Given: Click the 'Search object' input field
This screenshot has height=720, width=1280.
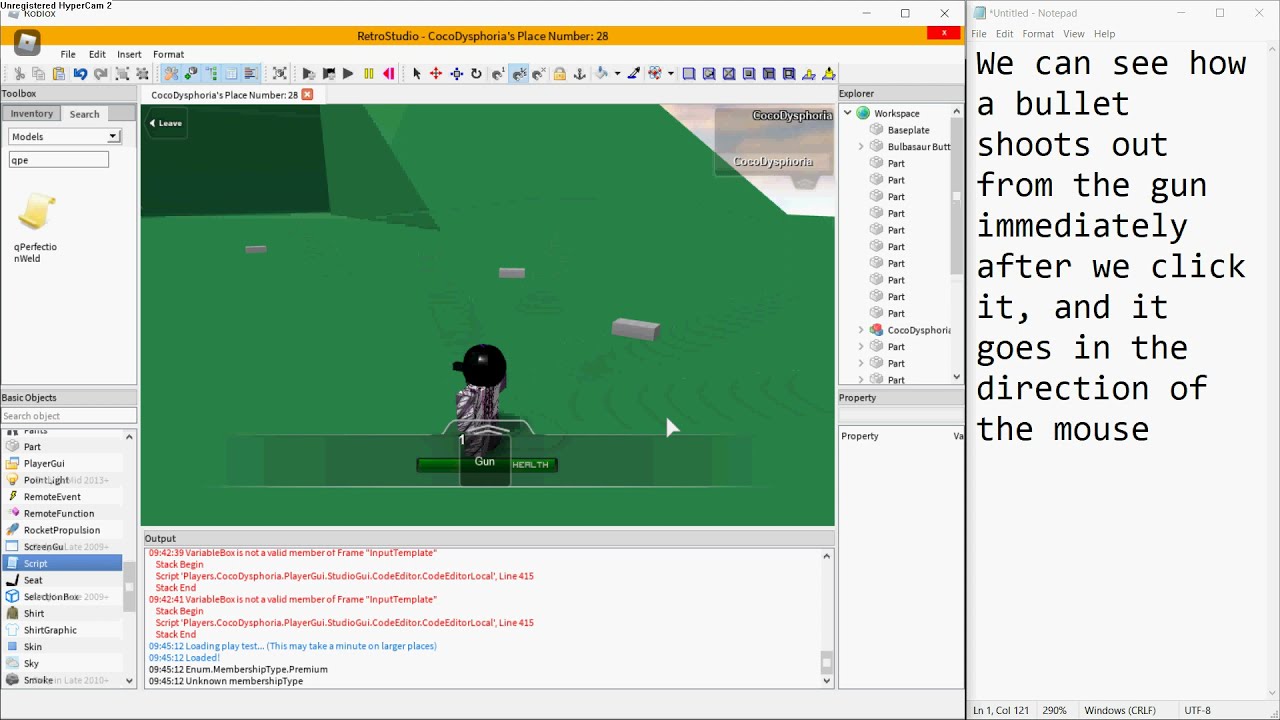Looking at the screenshot, I should (x=68, y=416).
